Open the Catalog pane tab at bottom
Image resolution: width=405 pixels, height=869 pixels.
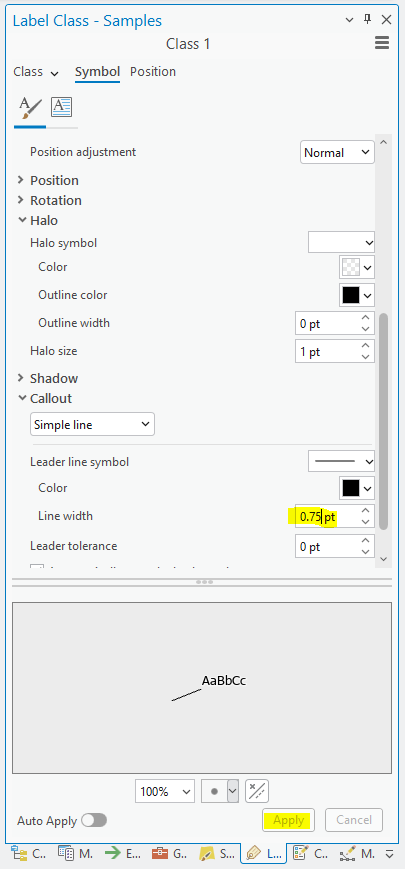(x=29, y=853)
